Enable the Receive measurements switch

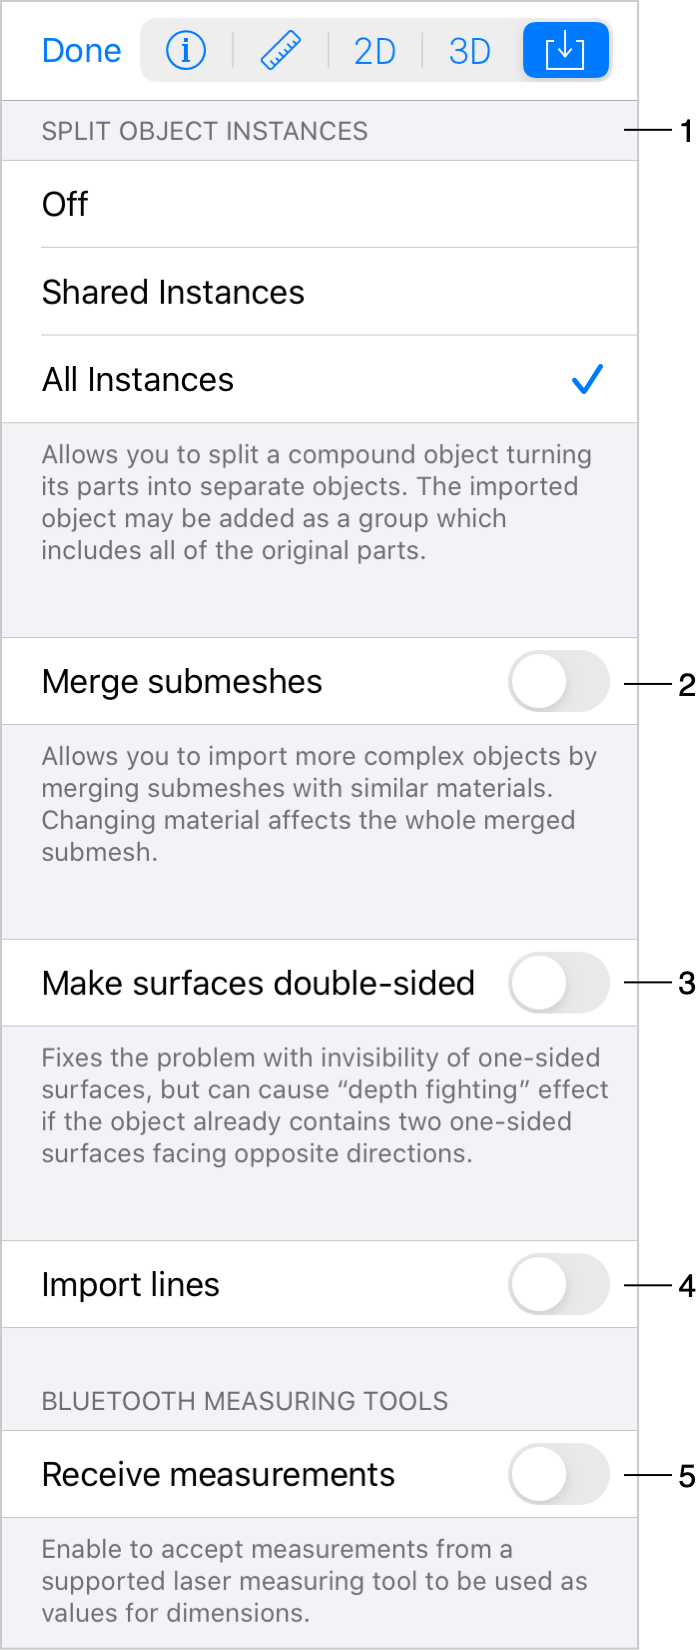pyautogui.click(x=558, y=1475)
